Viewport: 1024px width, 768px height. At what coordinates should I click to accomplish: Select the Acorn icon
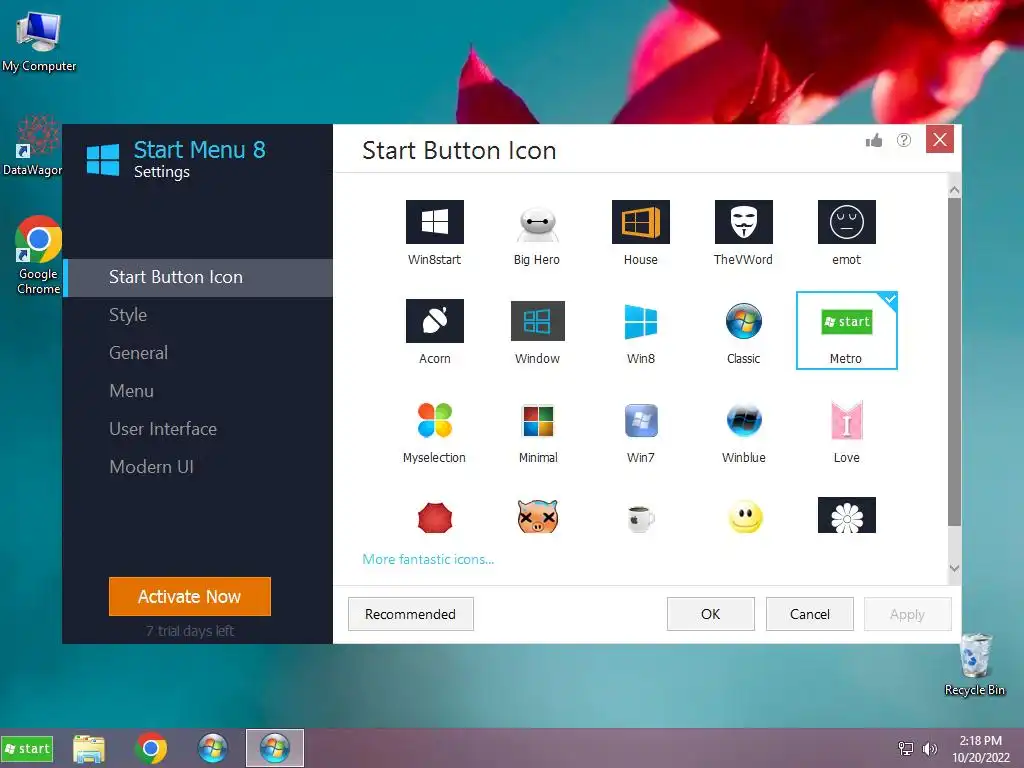[x=434, y=332]
